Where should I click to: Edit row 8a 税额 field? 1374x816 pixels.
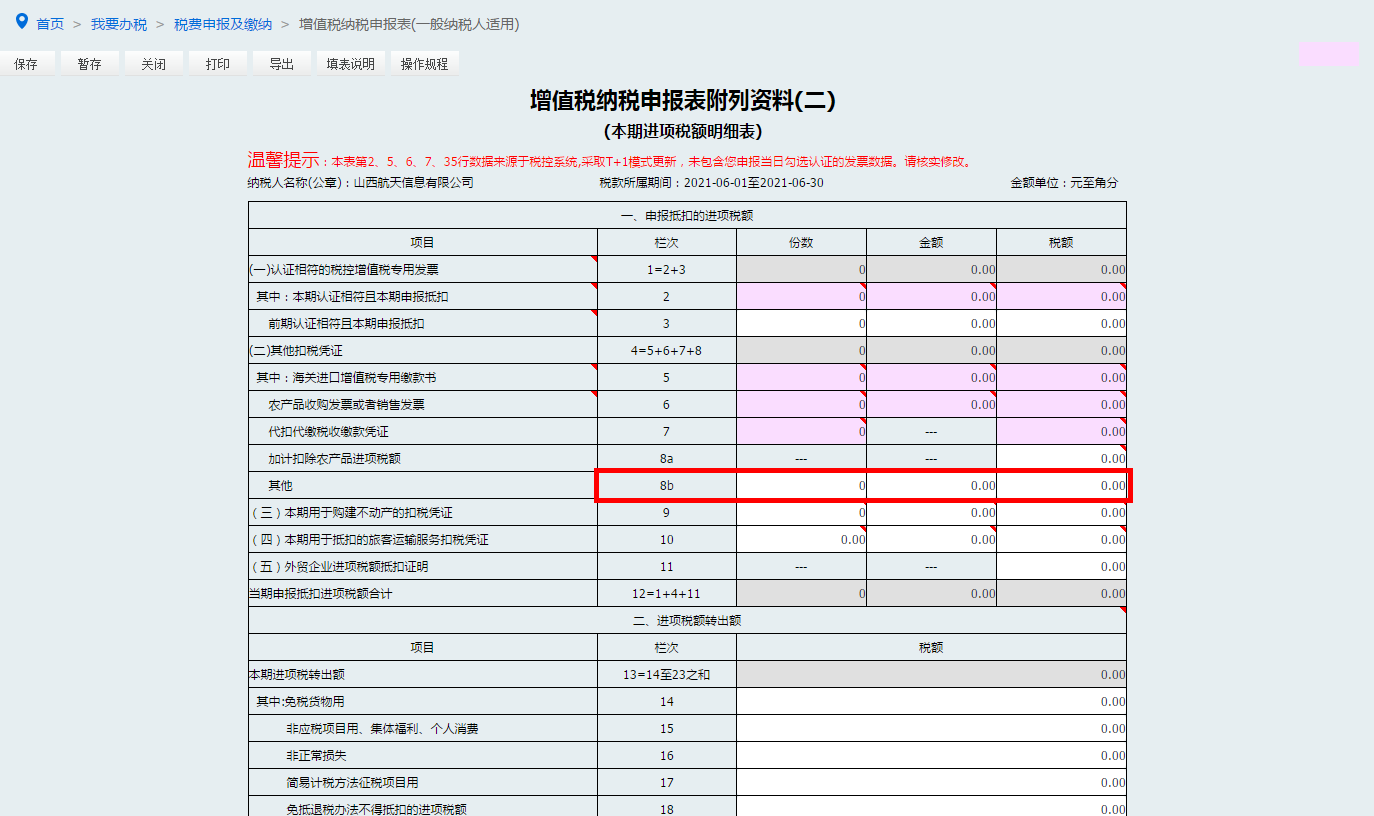(x=1062, y=459)
